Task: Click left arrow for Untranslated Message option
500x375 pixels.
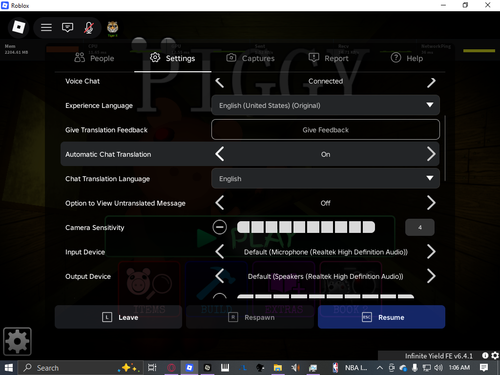Action: click(220, 203)
